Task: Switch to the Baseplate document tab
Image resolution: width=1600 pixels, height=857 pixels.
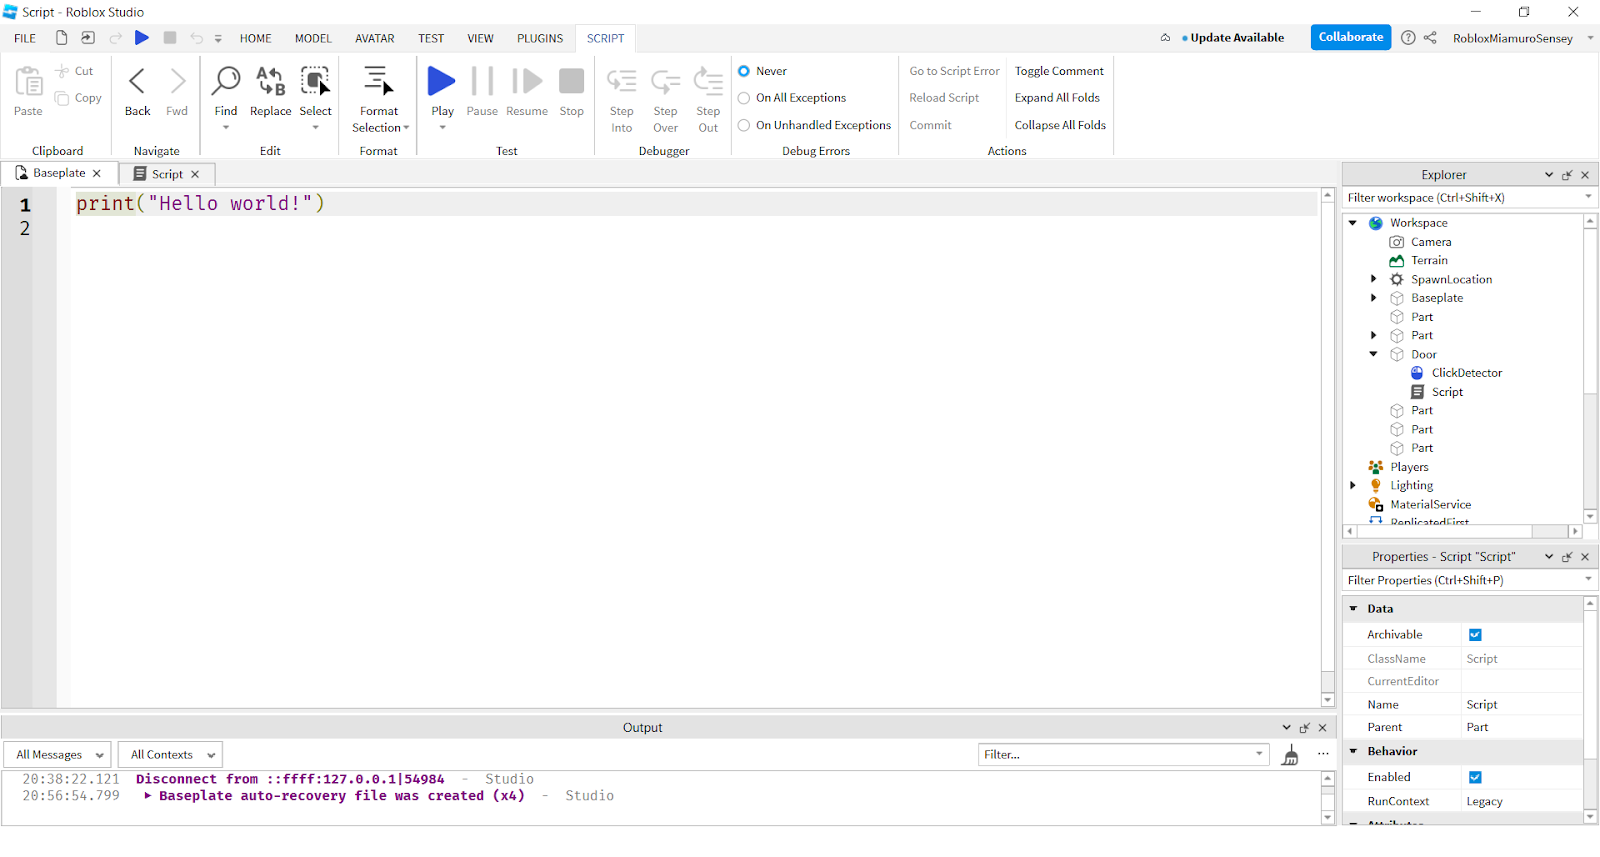Action: (59, 173)
